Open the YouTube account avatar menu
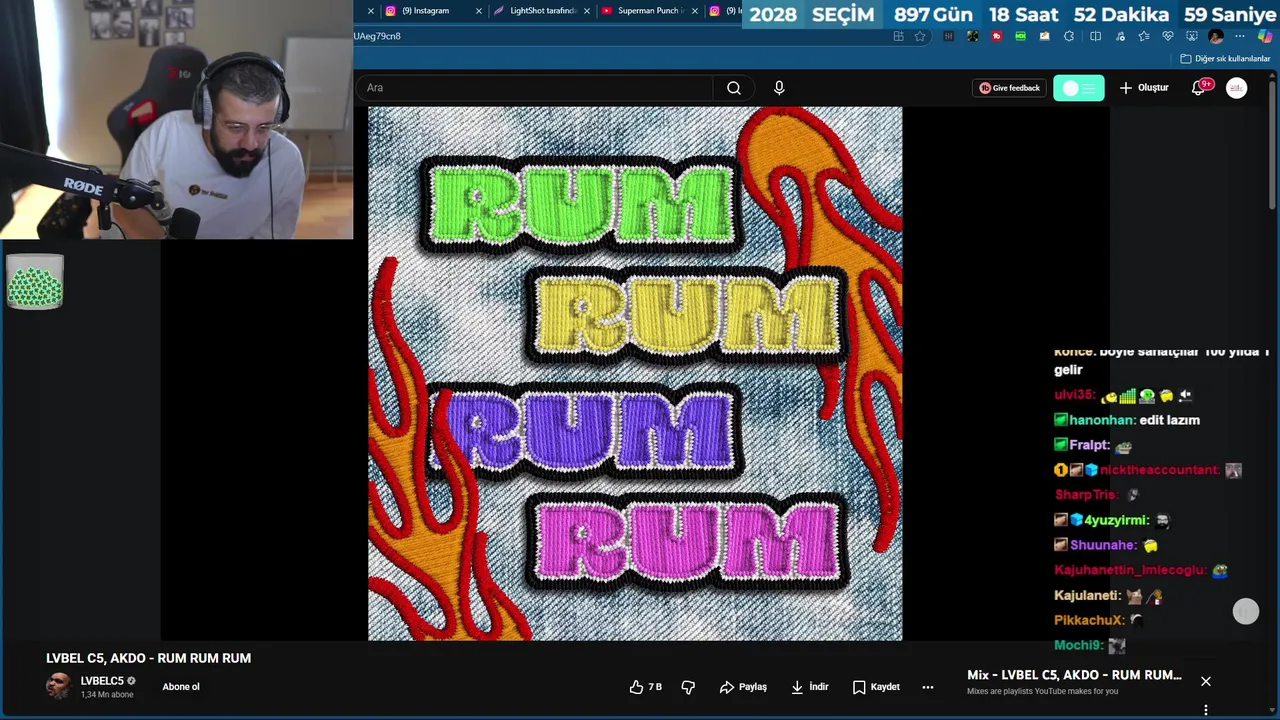The image size is (1280, 720). click(1237, 88)
